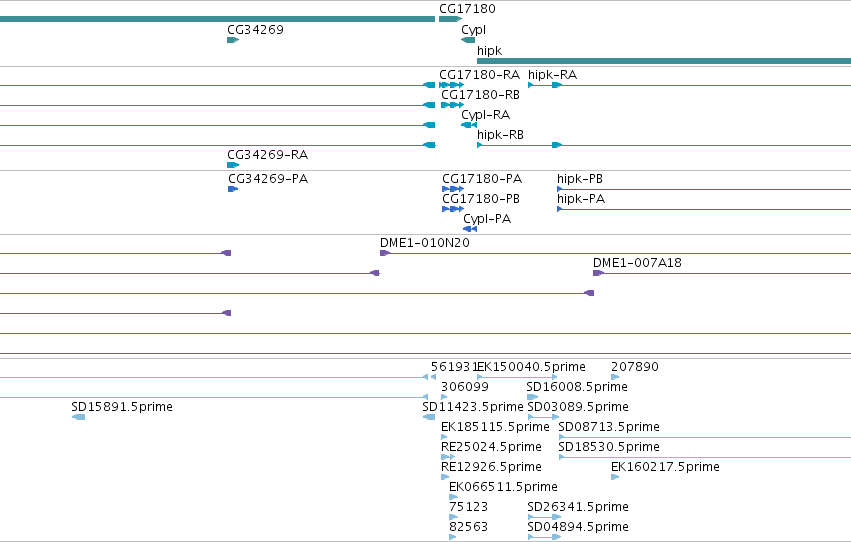Image resolution: width=851 pixels, height=542 pixels.
Task: Select the EK160217.5prime arrow glyph
Action: pyautogui.click(x=615, y=477)
